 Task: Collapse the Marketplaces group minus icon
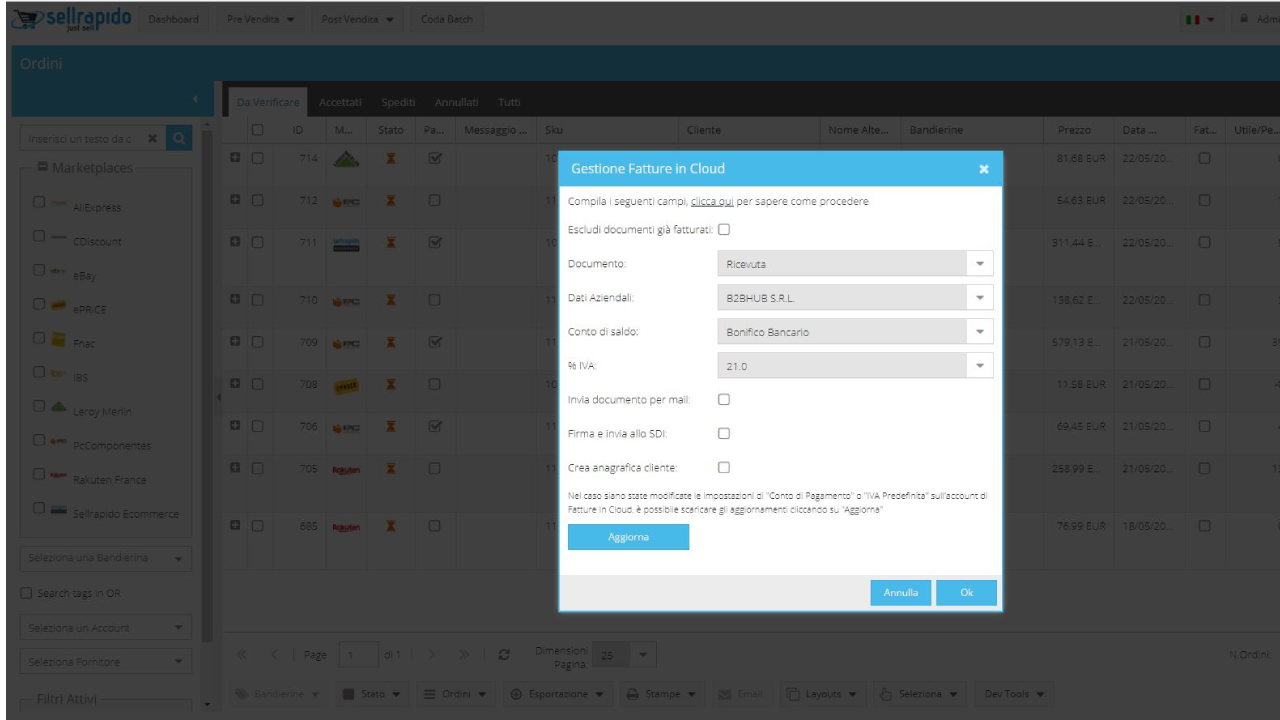pyautogui.click(x=44, y=167)
